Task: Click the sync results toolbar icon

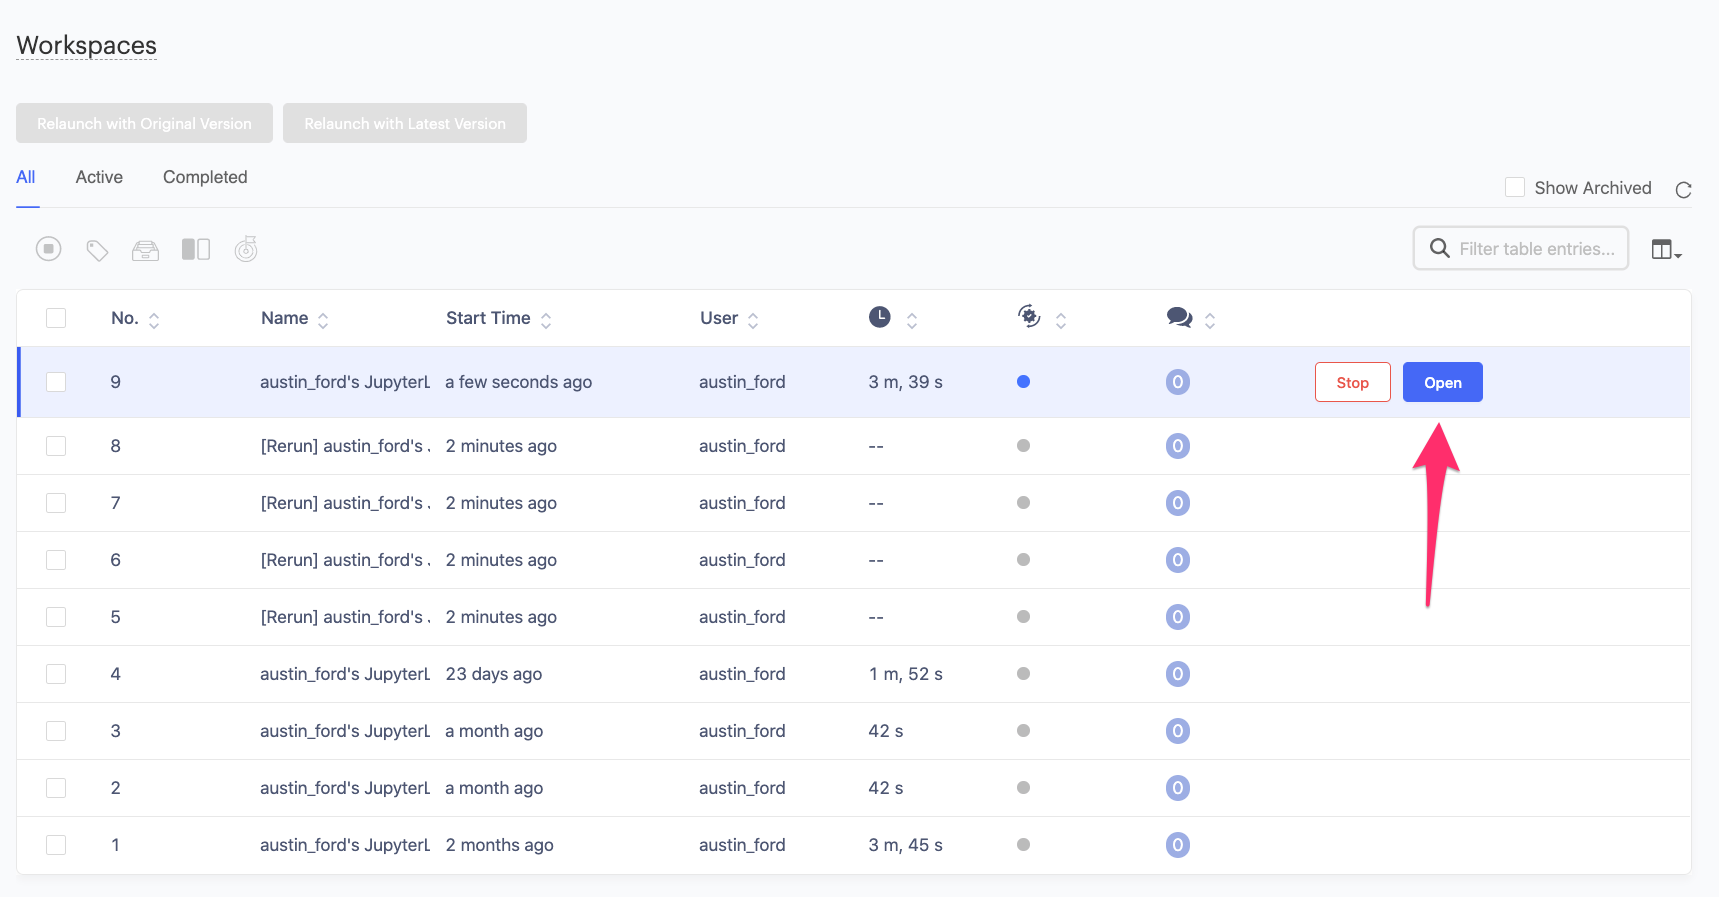Action: (246, 249)
